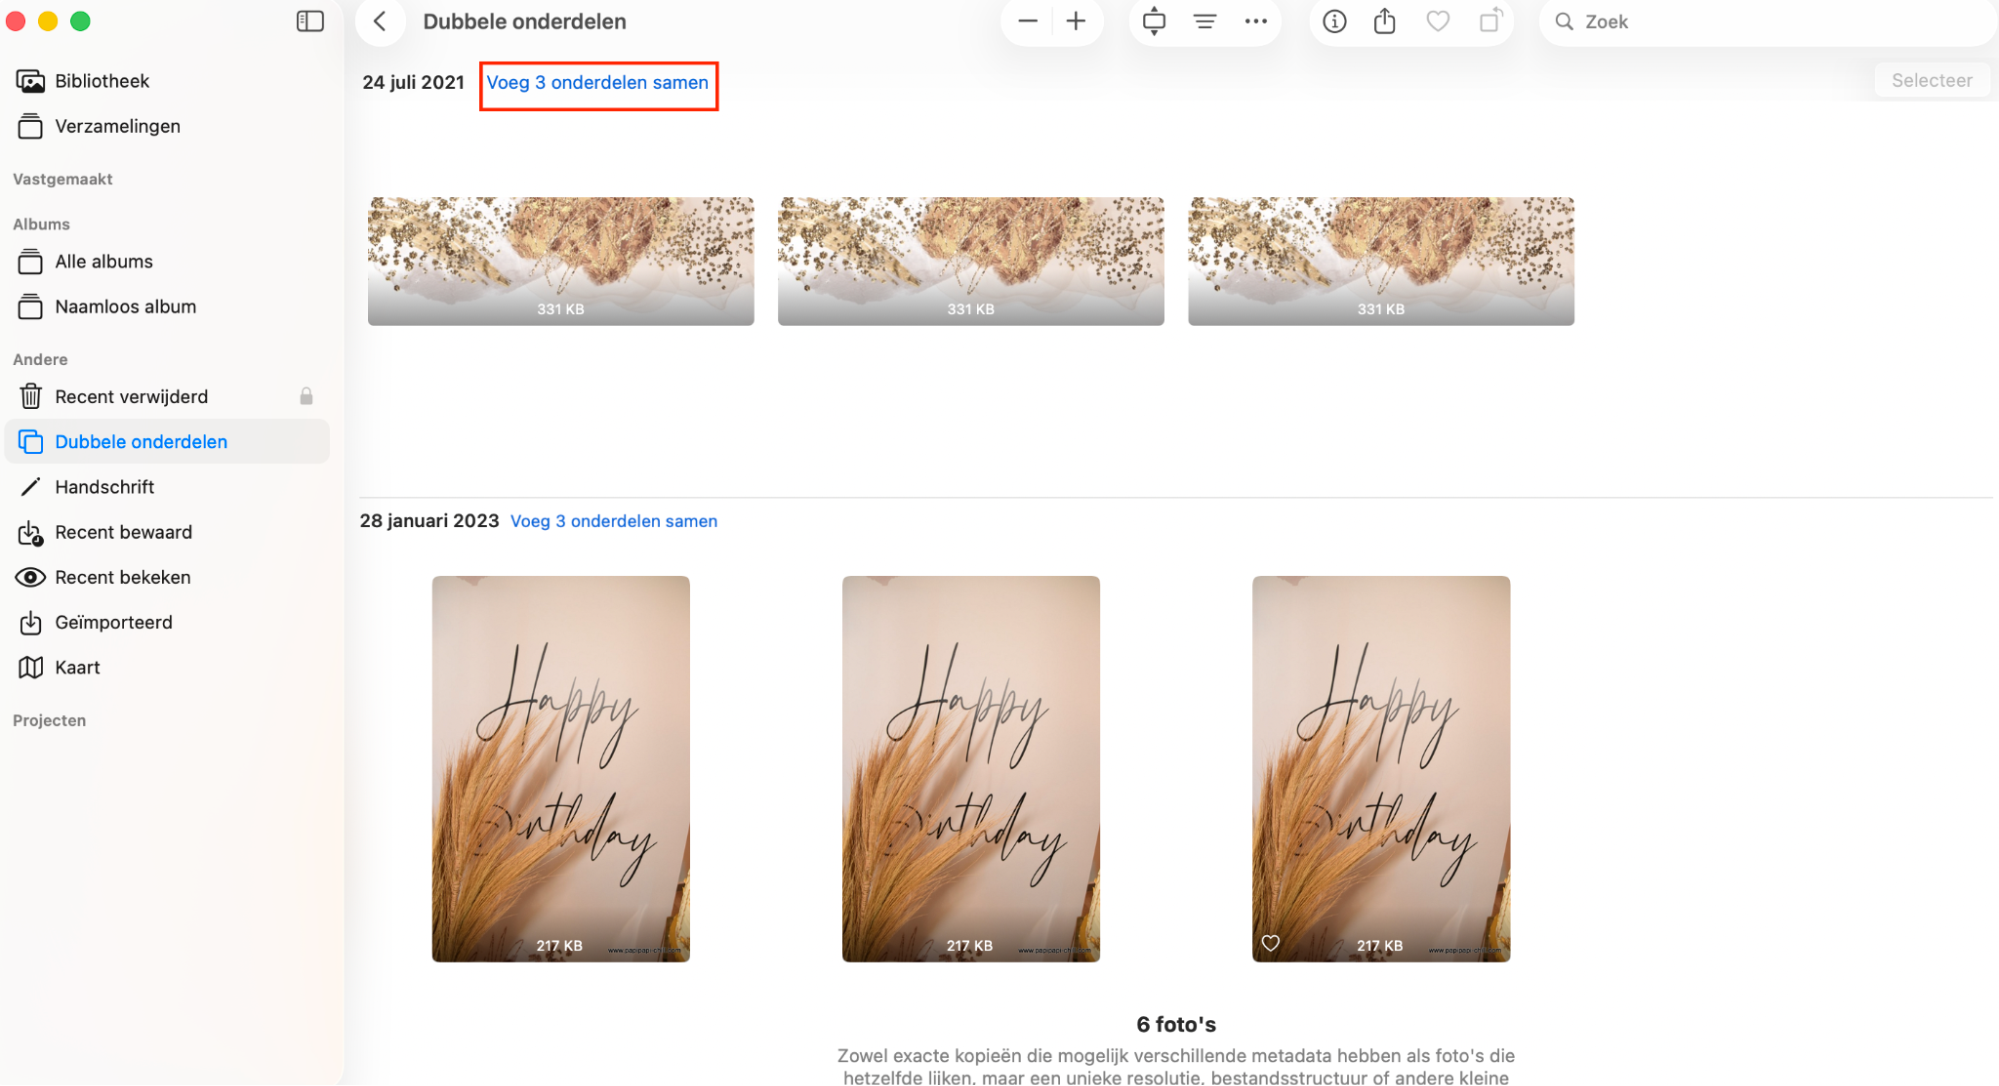1999x1086 pixels.
Task: Open the filter options dropdown
Action: pyautogui.click(x=1205, y=21)
